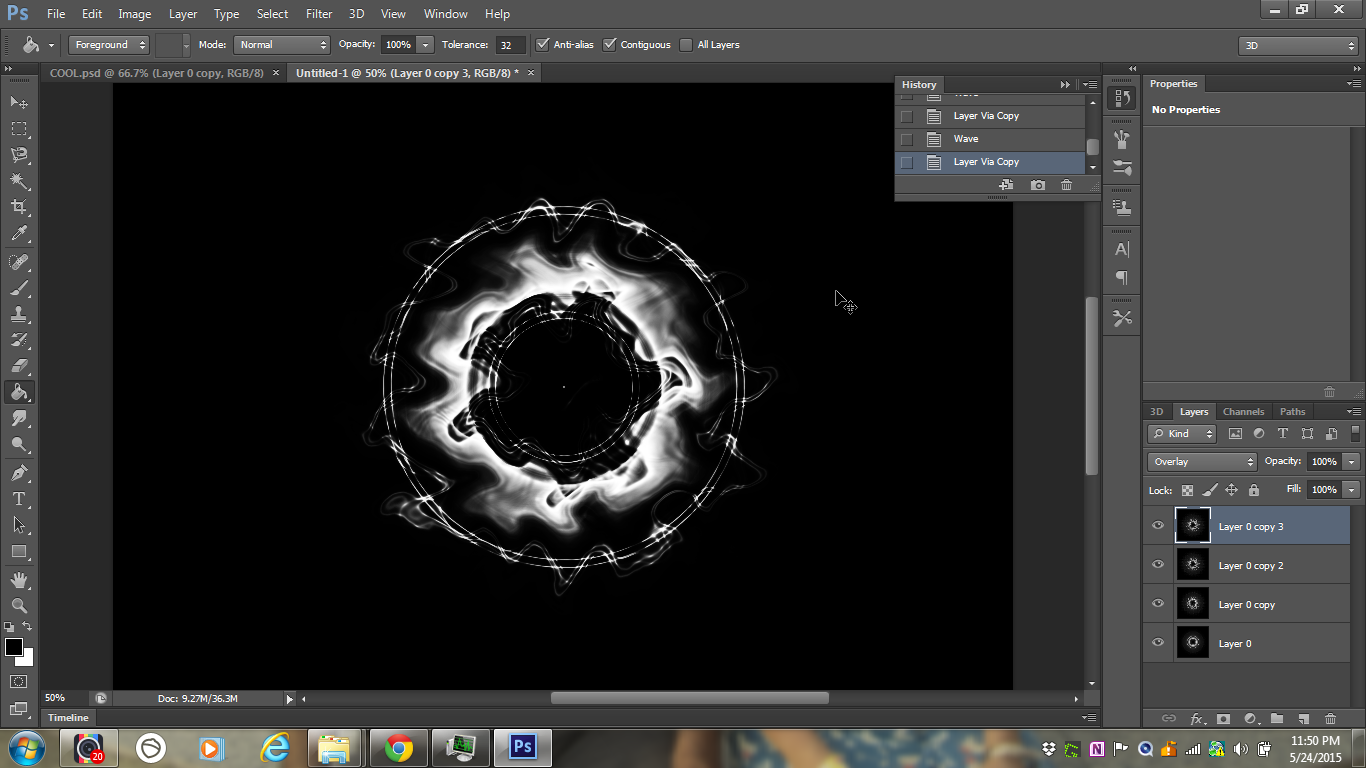The image size is (1366, 768).
Task: Activate the Pen tool
Action: click(x=19, y=472)
